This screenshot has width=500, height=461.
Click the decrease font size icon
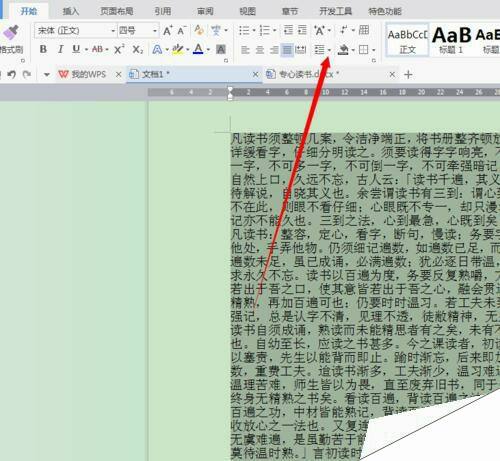[x=181, y=31]
